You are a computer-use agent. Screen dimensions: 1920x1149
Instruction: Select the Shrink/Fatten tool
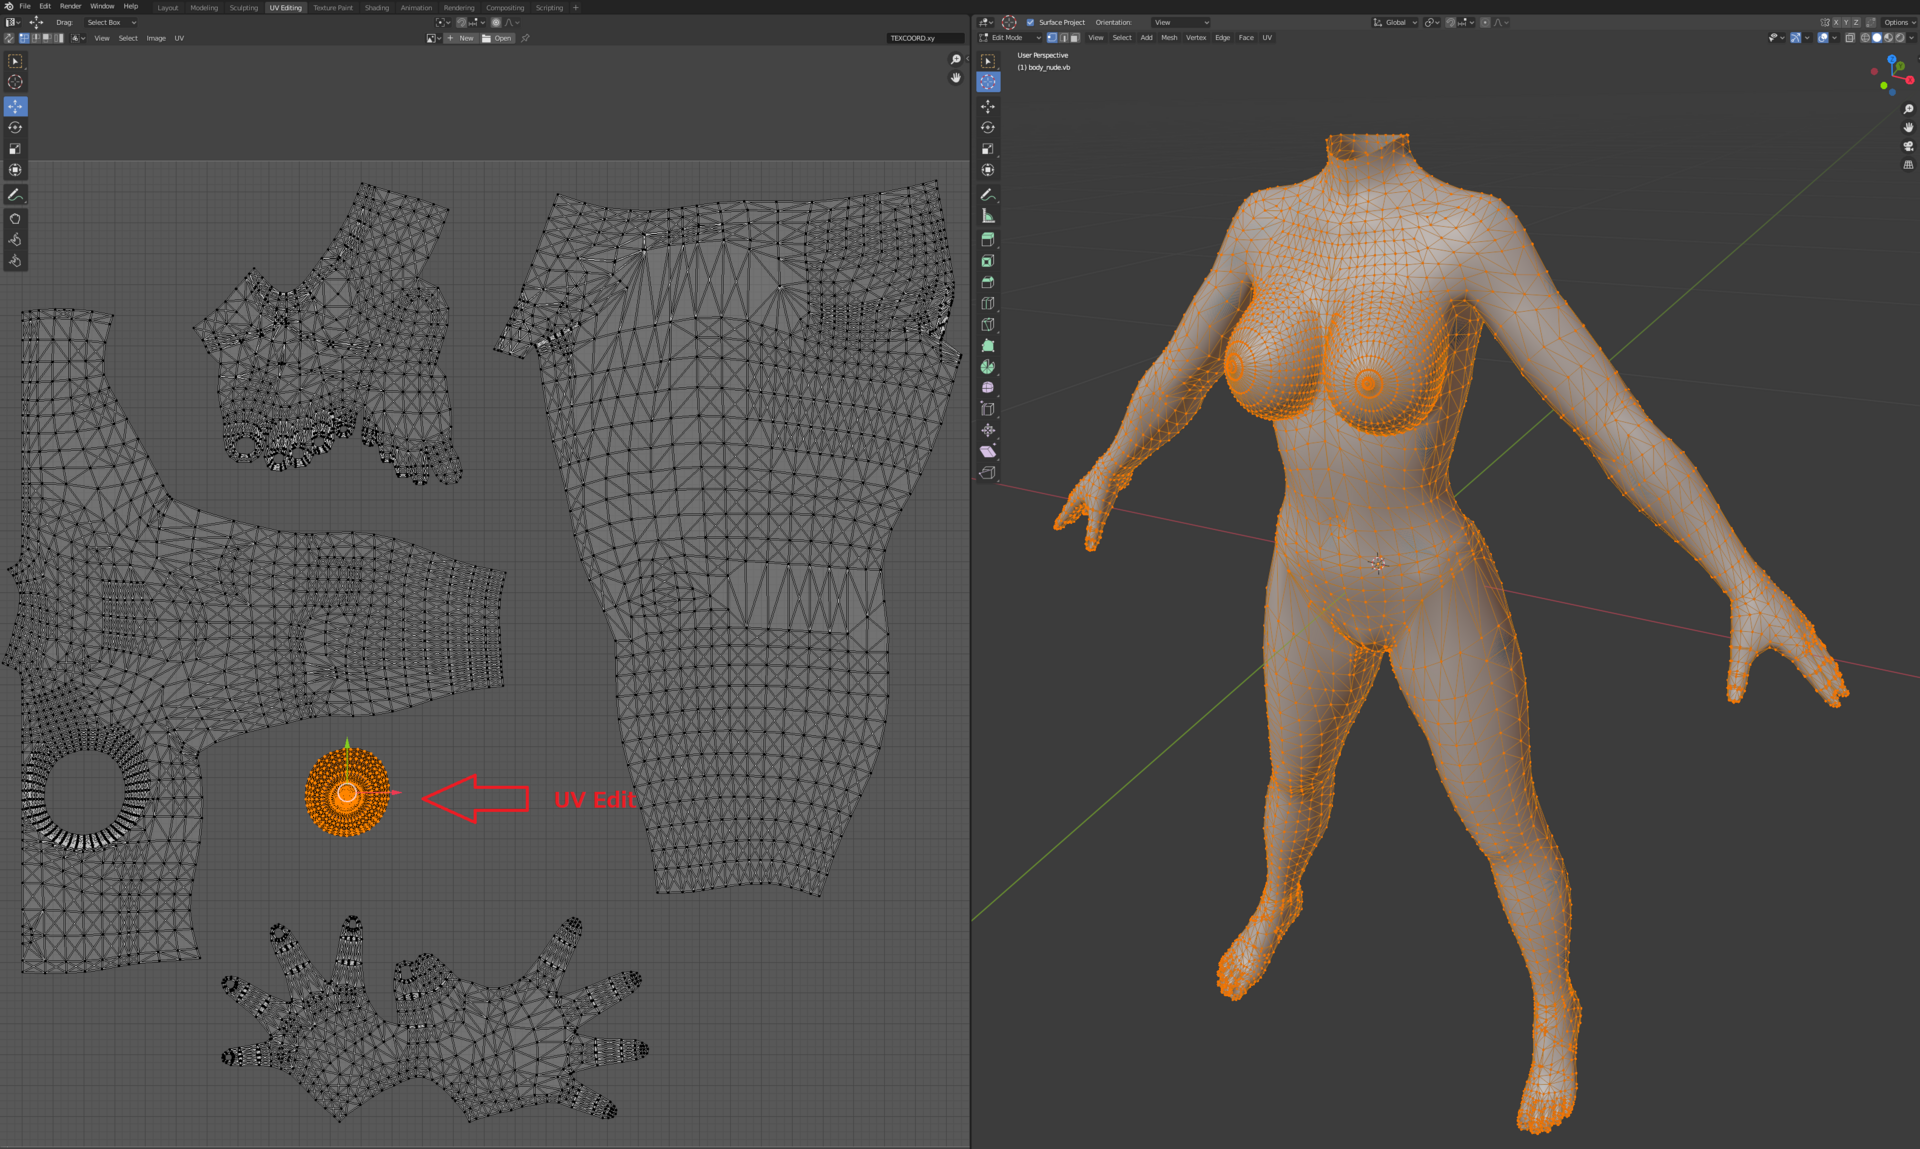pos(988,430)
